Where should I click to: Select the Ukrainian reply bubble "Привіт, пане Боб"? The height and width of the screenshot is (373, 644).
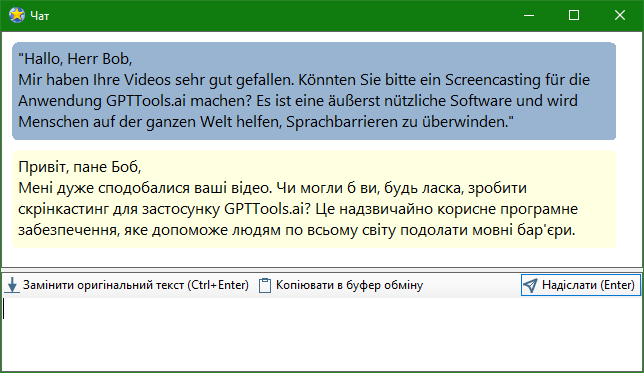[314, 199]
